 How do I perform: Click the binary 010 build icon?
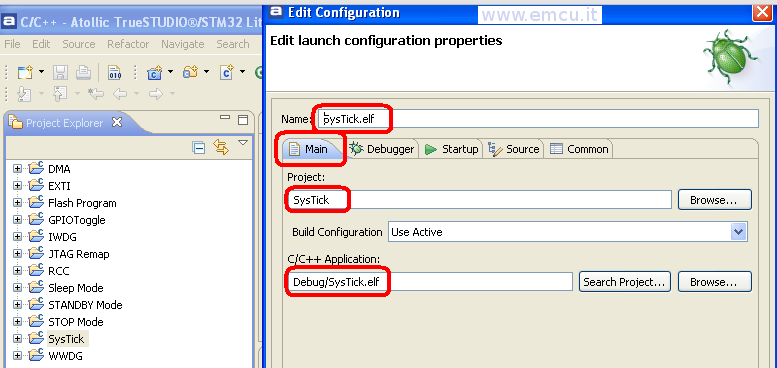click(x=114, y=73)
